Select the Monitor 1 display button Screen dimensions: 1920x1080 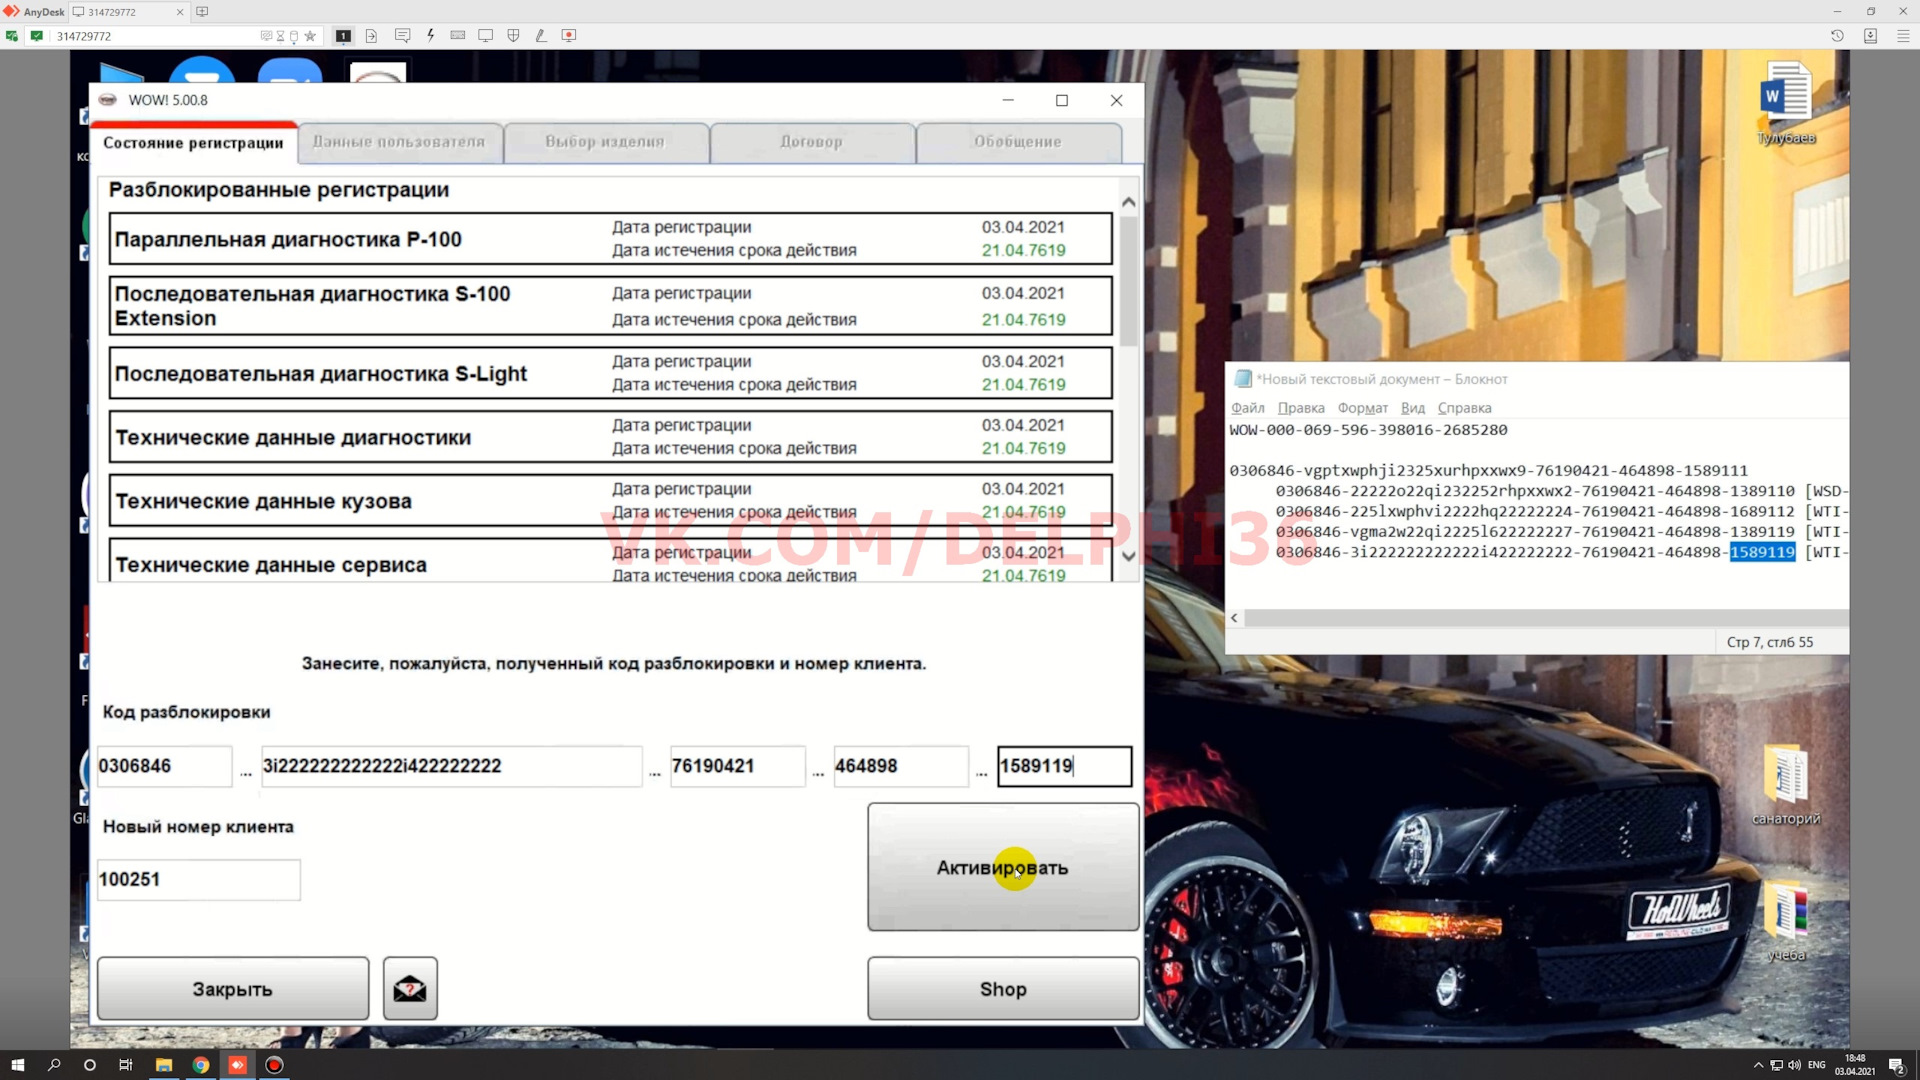(x=343, y=35)
